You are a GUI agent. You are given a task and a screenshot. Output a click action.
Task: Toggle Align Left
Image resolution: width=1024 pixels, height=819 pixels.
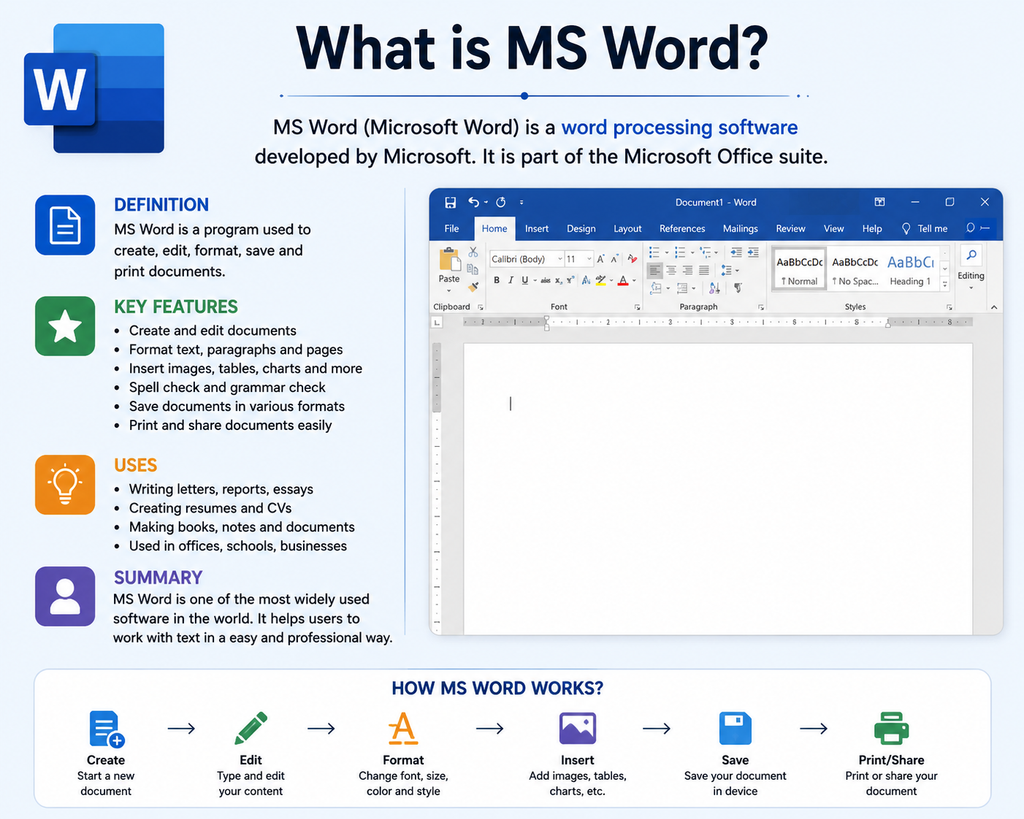655,270
